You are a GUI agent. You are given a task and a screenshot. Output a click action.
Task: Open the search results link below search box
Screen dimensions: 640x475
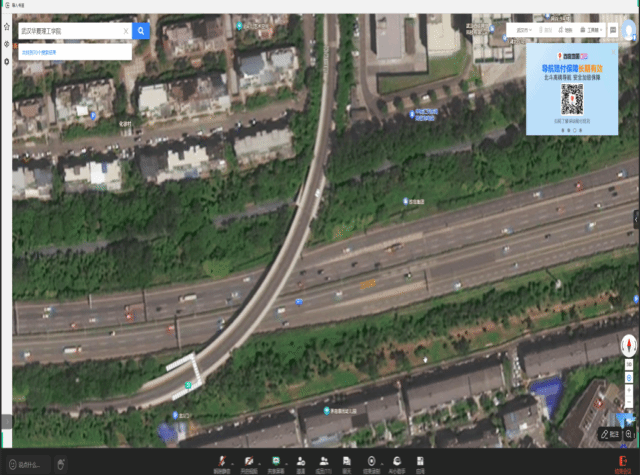40,52
